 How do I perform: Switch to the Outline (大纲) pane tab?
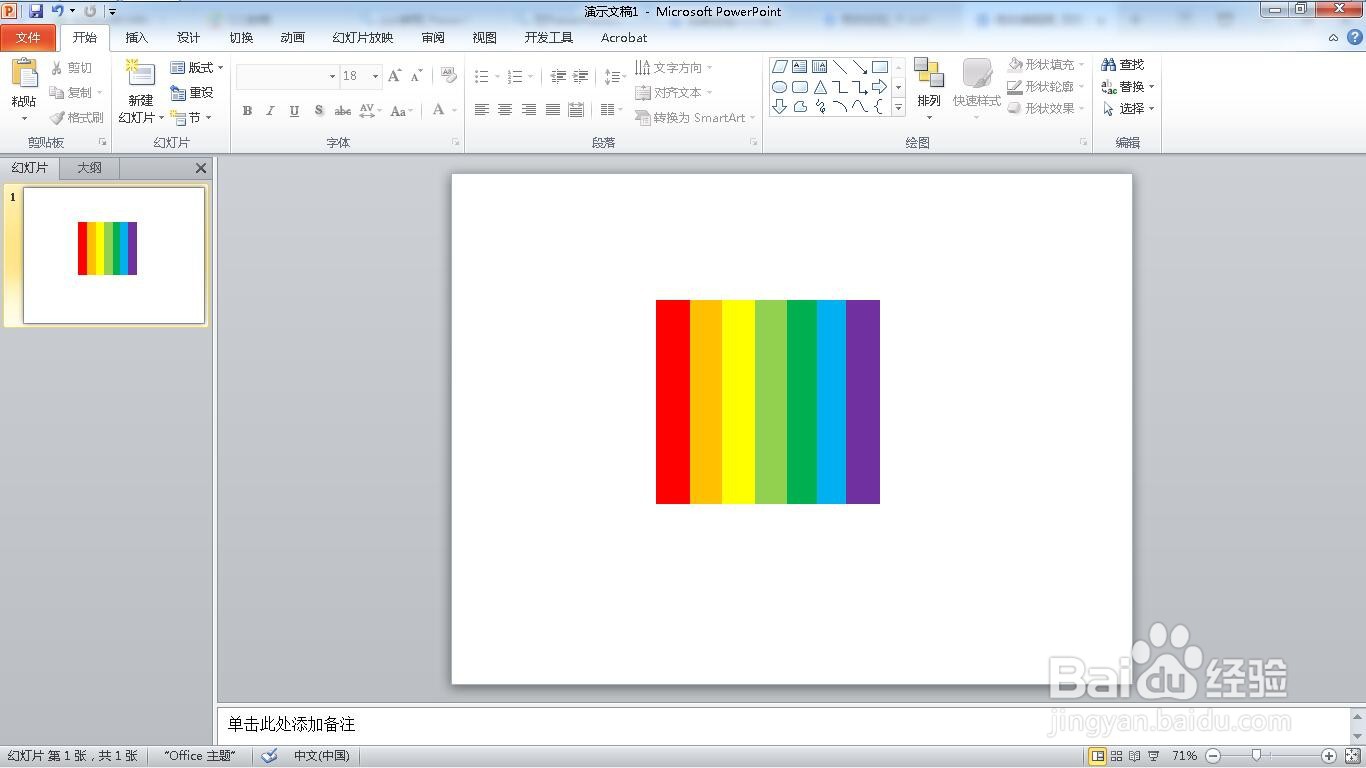coord(89,168)
